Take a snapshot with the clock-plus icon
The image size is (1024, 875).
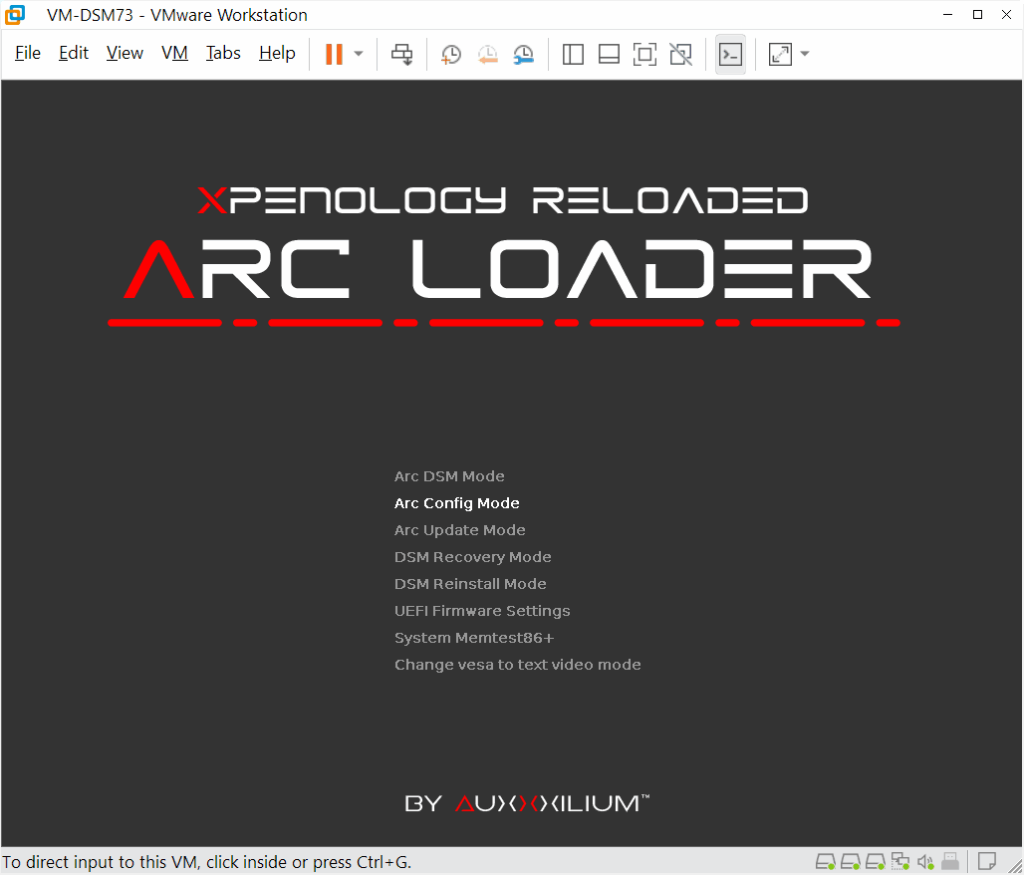(x=451, y=54)
